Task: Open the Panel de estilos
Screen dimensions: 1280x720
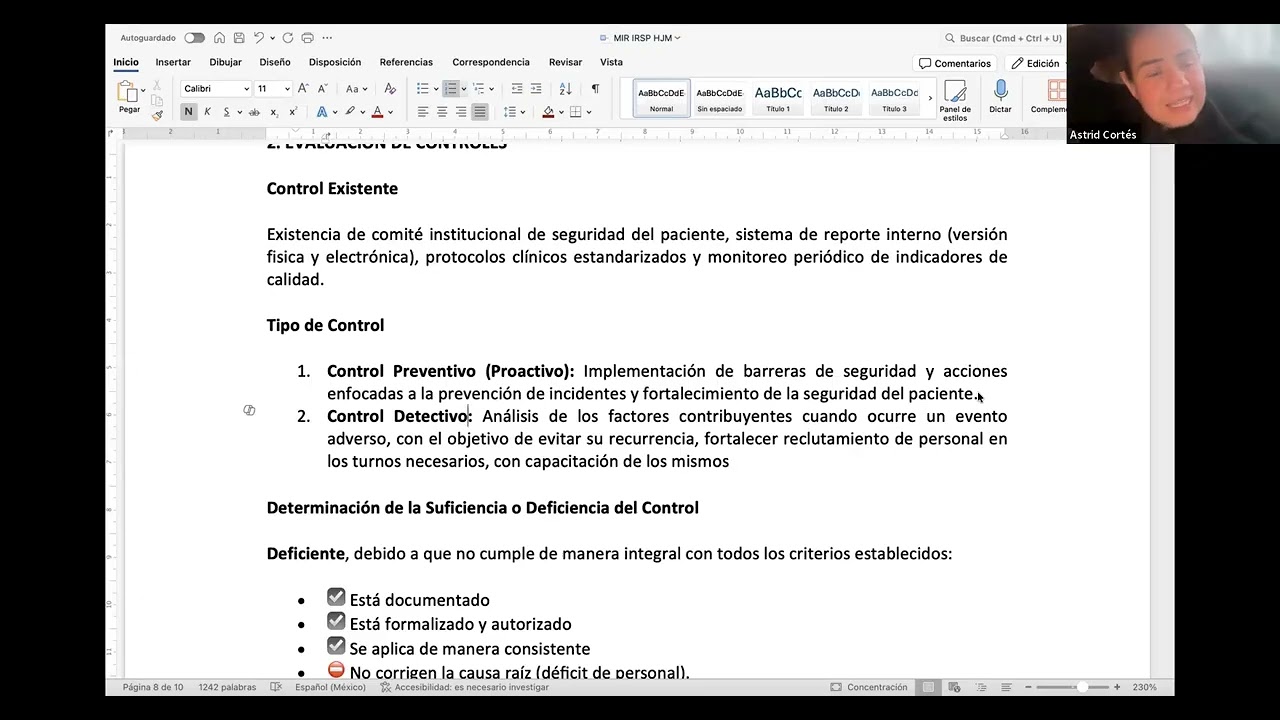Action: click(x=955, y=101)
